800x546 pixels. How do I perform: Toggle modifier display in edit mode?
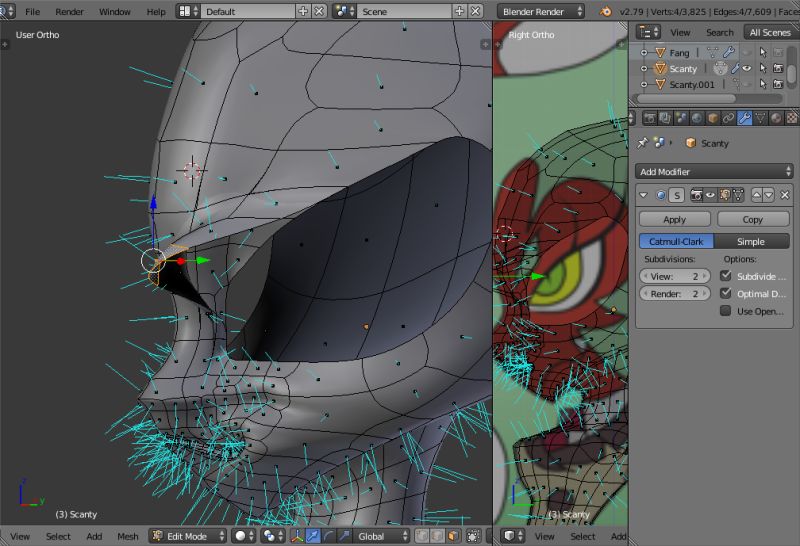pos(724,195)
